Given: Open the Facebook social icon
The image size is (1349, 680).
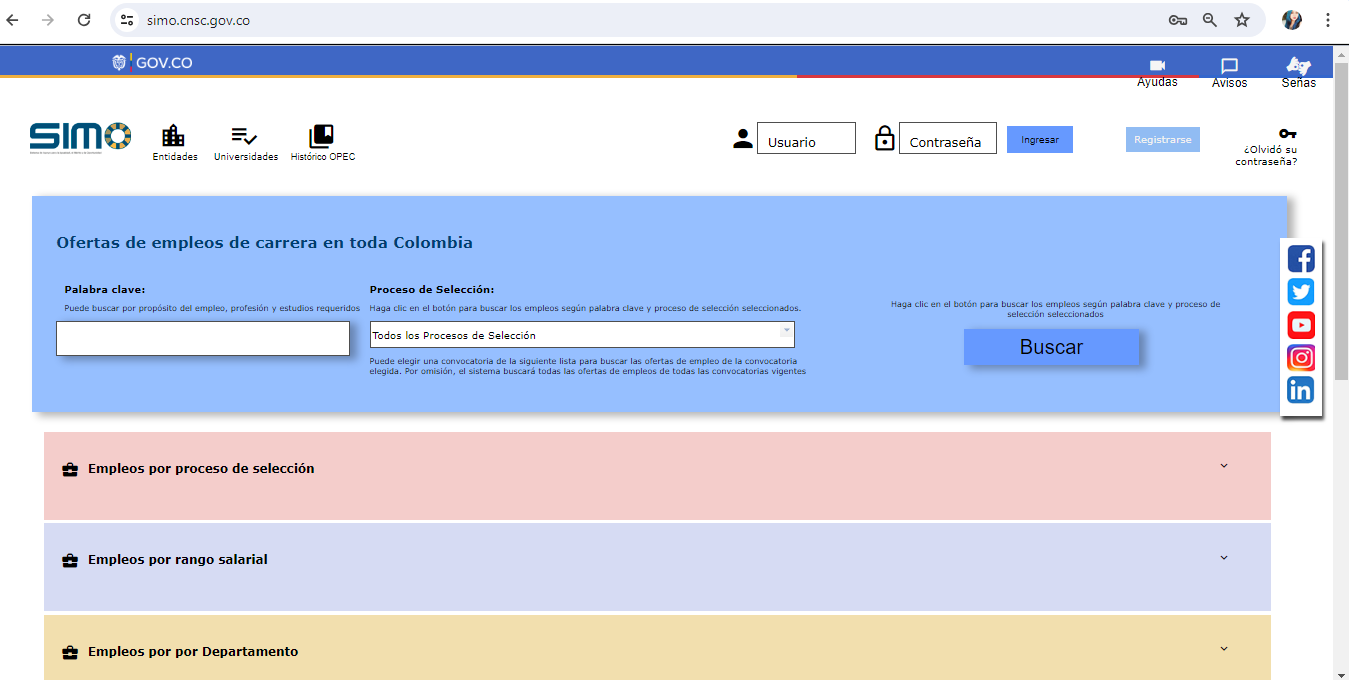Looking at the screenshot, I should pyautogui.click(x=1300, y=259).
